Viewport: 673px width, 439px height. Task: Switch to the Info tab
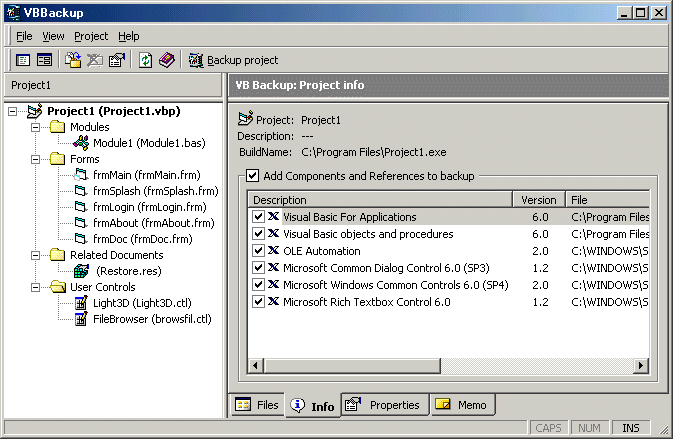(312, 406)
